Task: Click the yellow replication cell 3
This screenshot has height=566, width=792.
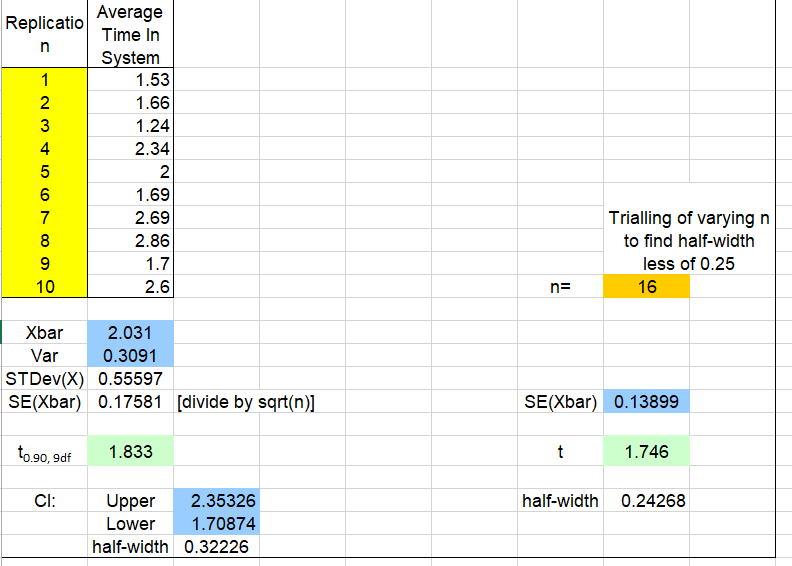Action: (x=44, y=125)
